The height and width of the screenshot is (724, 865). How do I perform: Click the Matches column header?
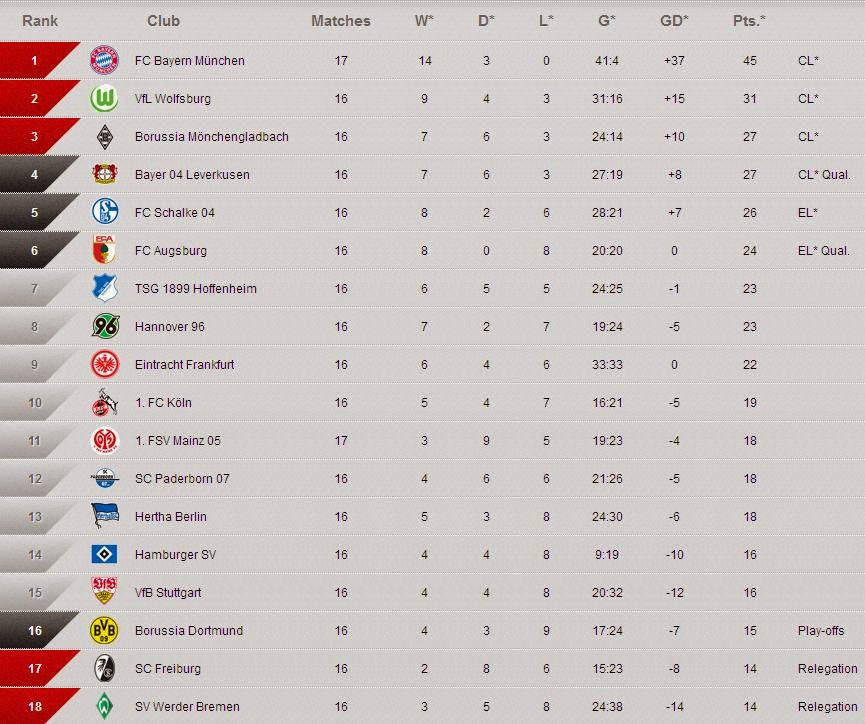pos(340,21)
